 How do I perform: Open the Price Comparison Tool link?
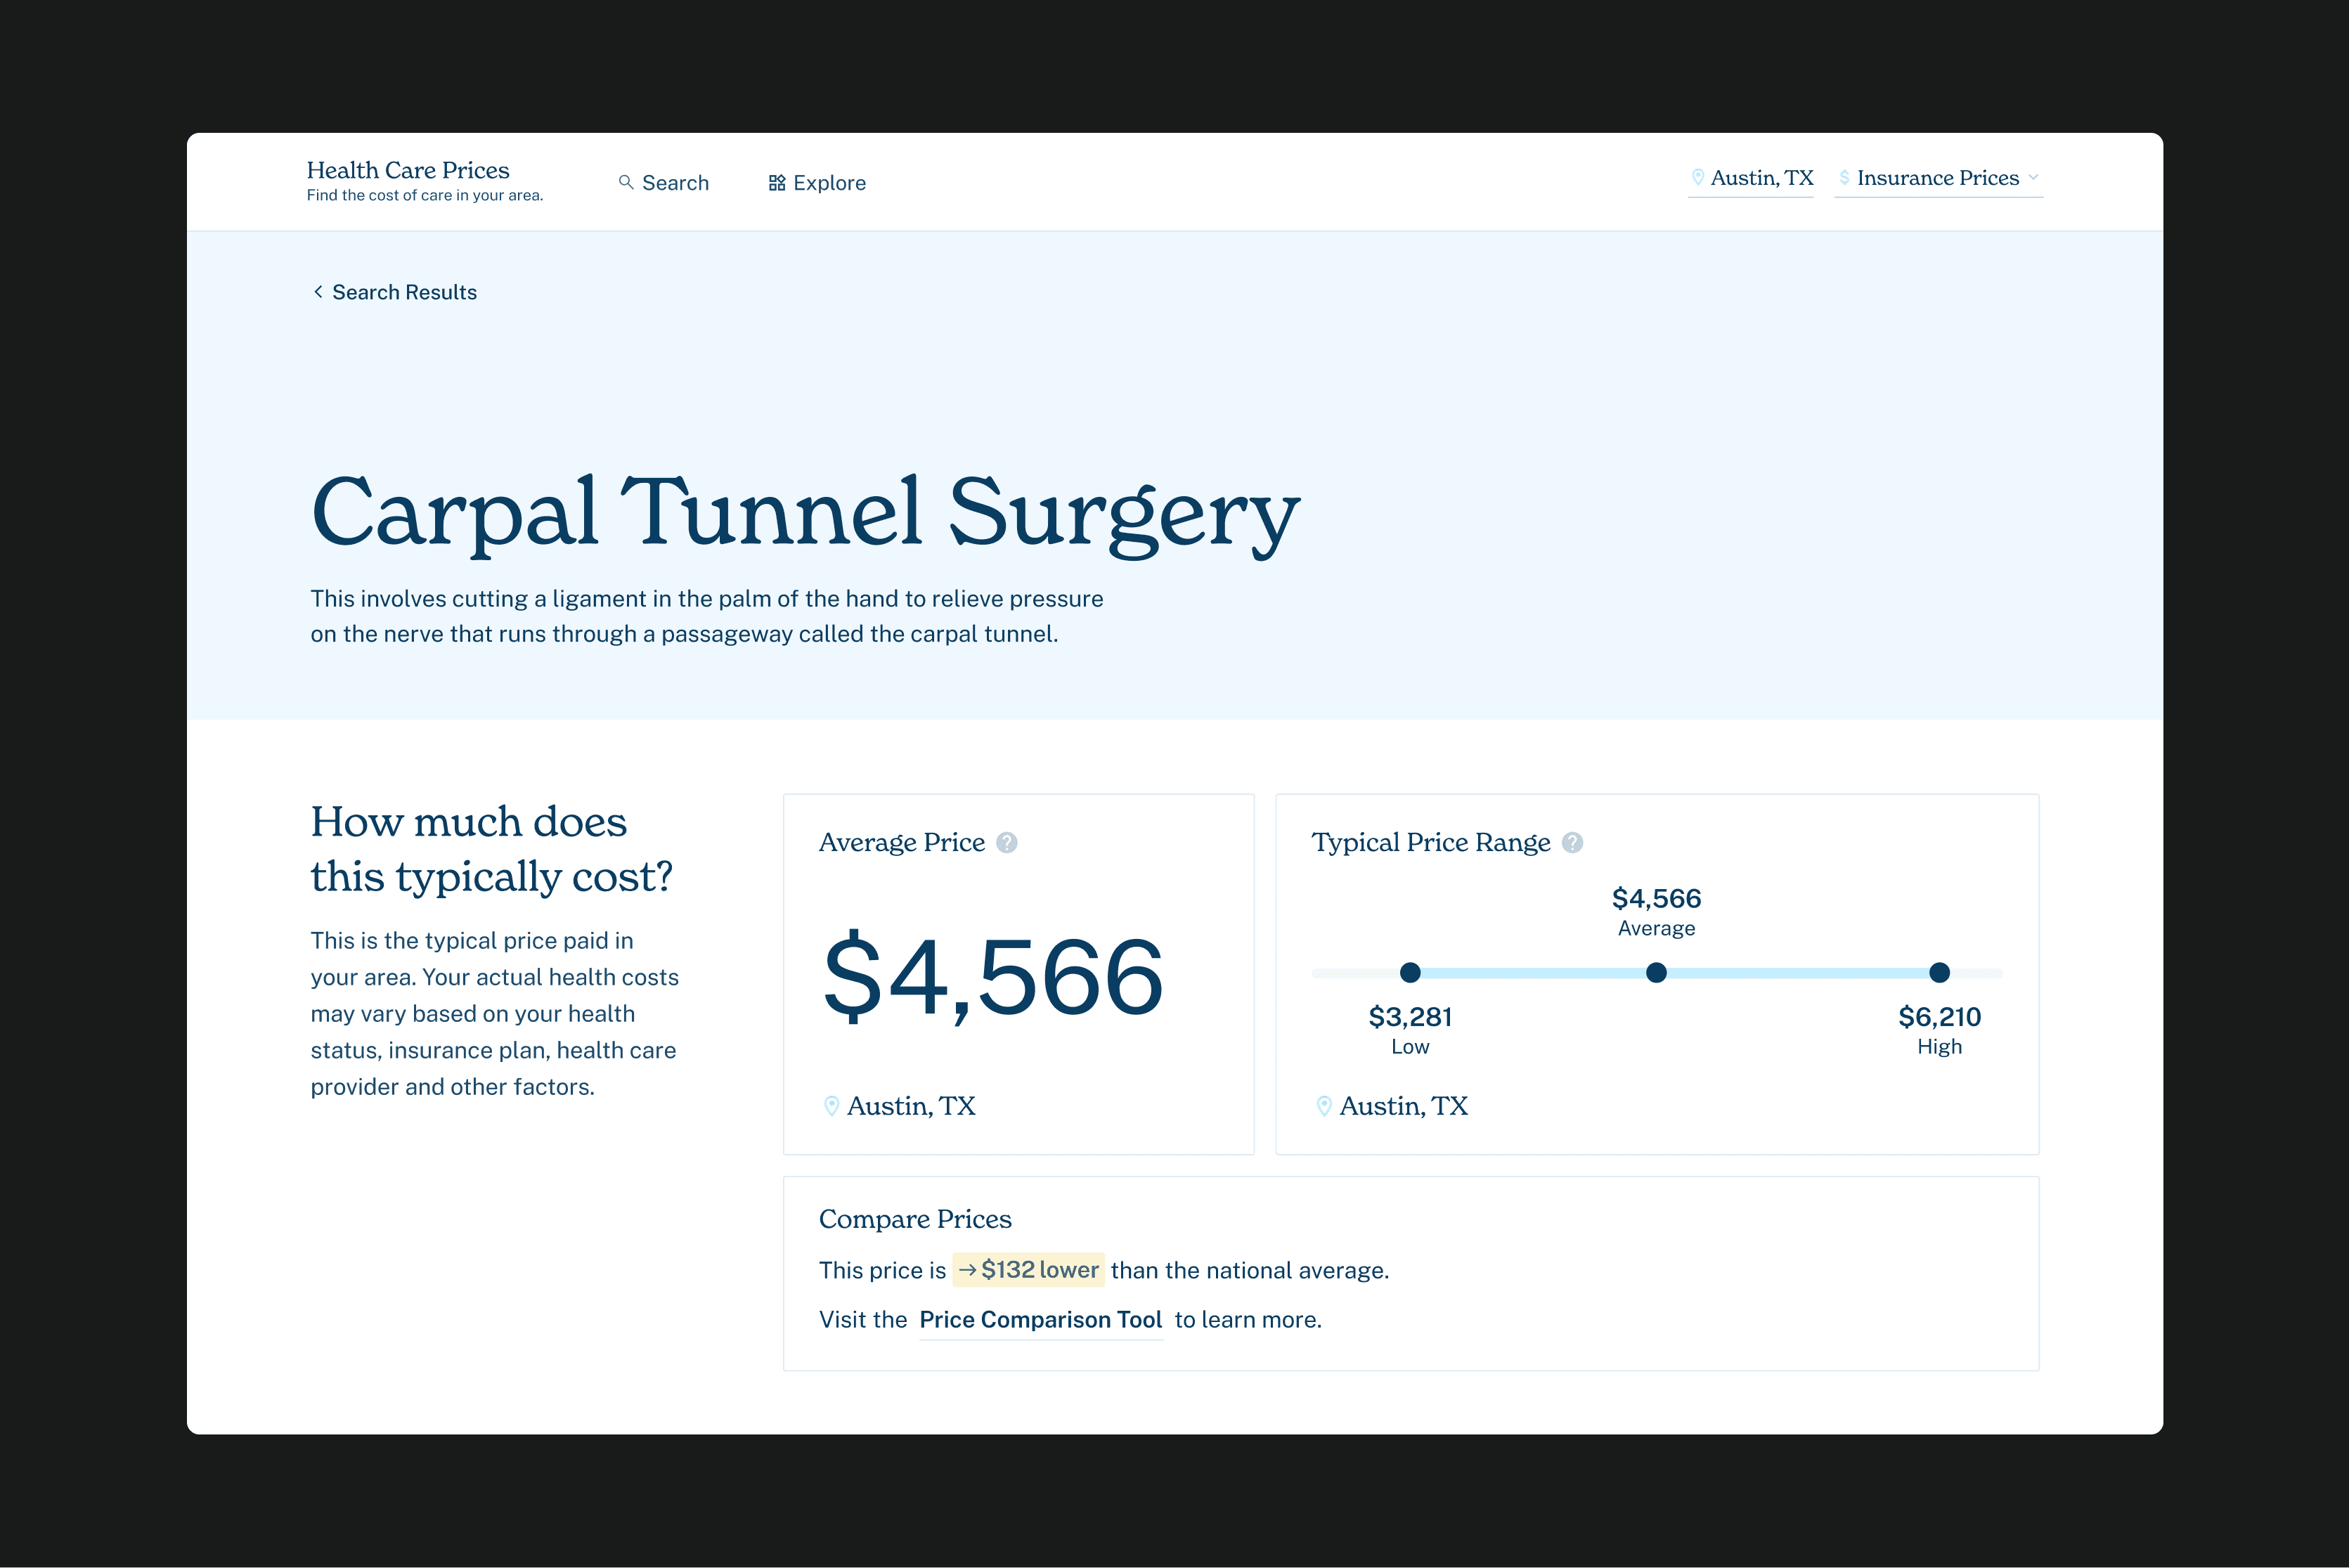point(1040,1320)
